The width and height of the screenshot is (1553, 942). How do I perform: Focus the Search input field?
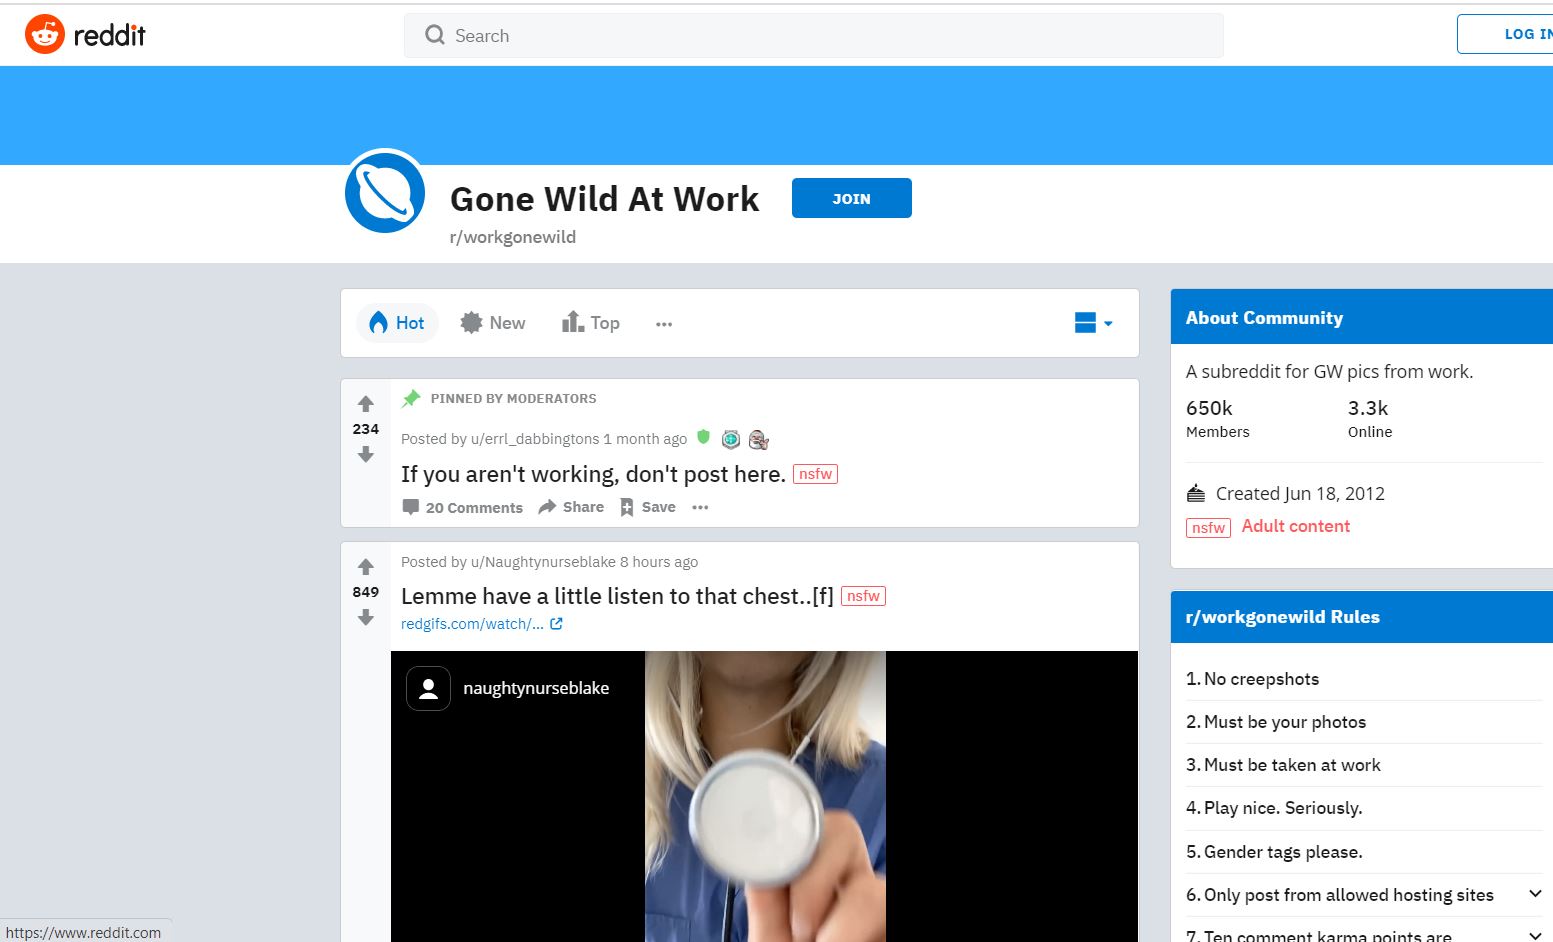coord(813,35)
